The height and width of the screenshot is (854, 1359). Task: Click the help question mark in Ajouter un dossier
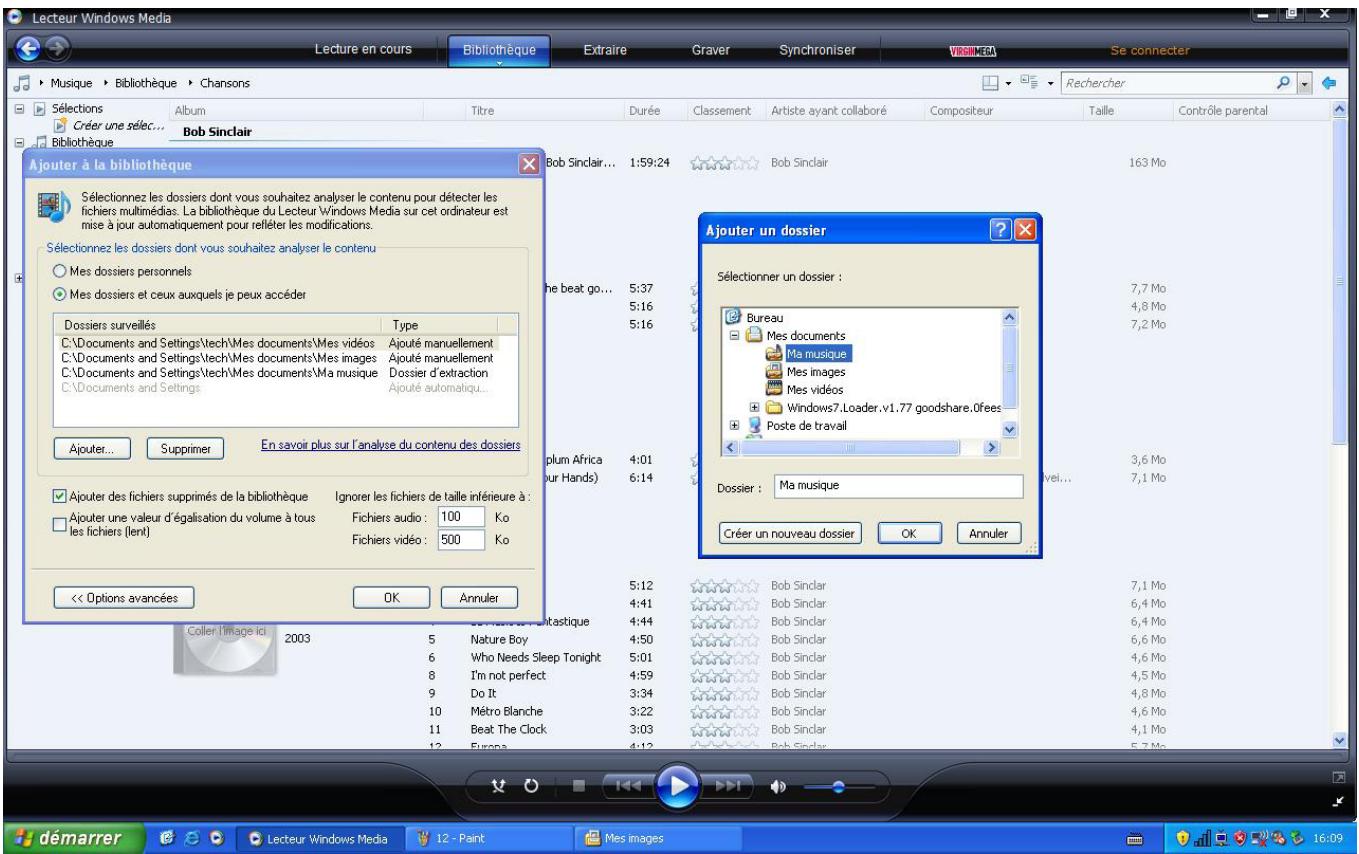coord(1001,231)
